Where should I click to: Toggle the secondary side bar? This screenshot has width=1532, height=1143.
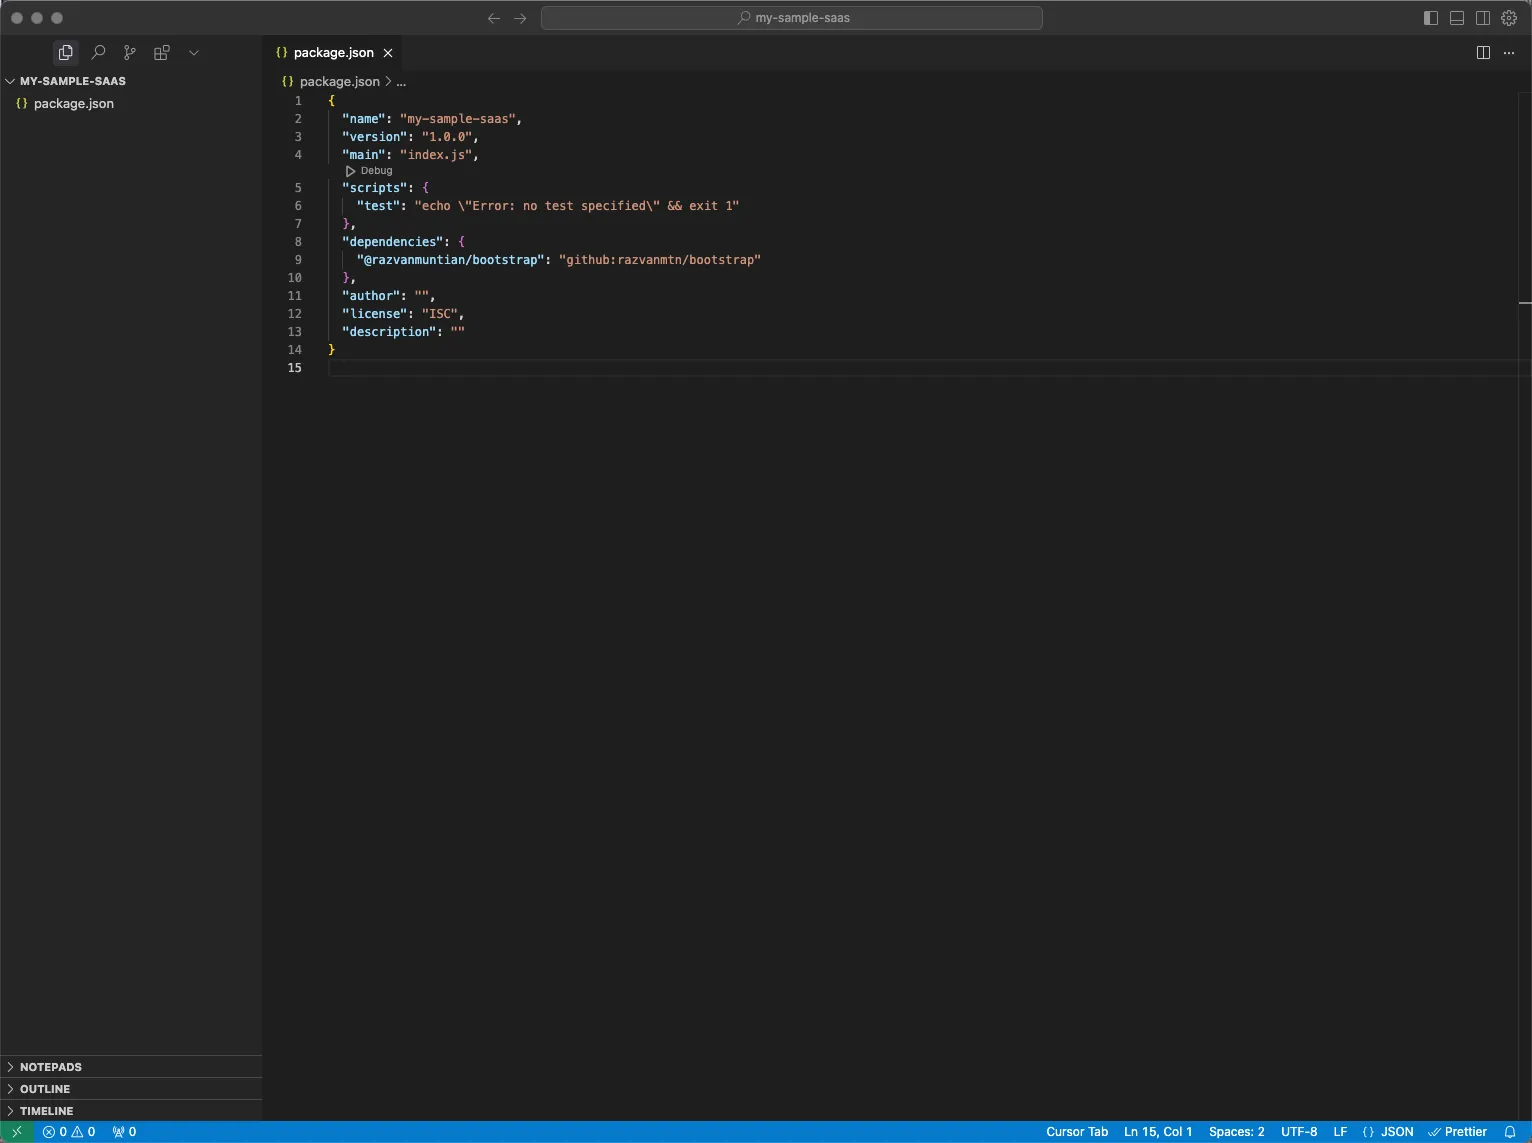point(1483,18)
